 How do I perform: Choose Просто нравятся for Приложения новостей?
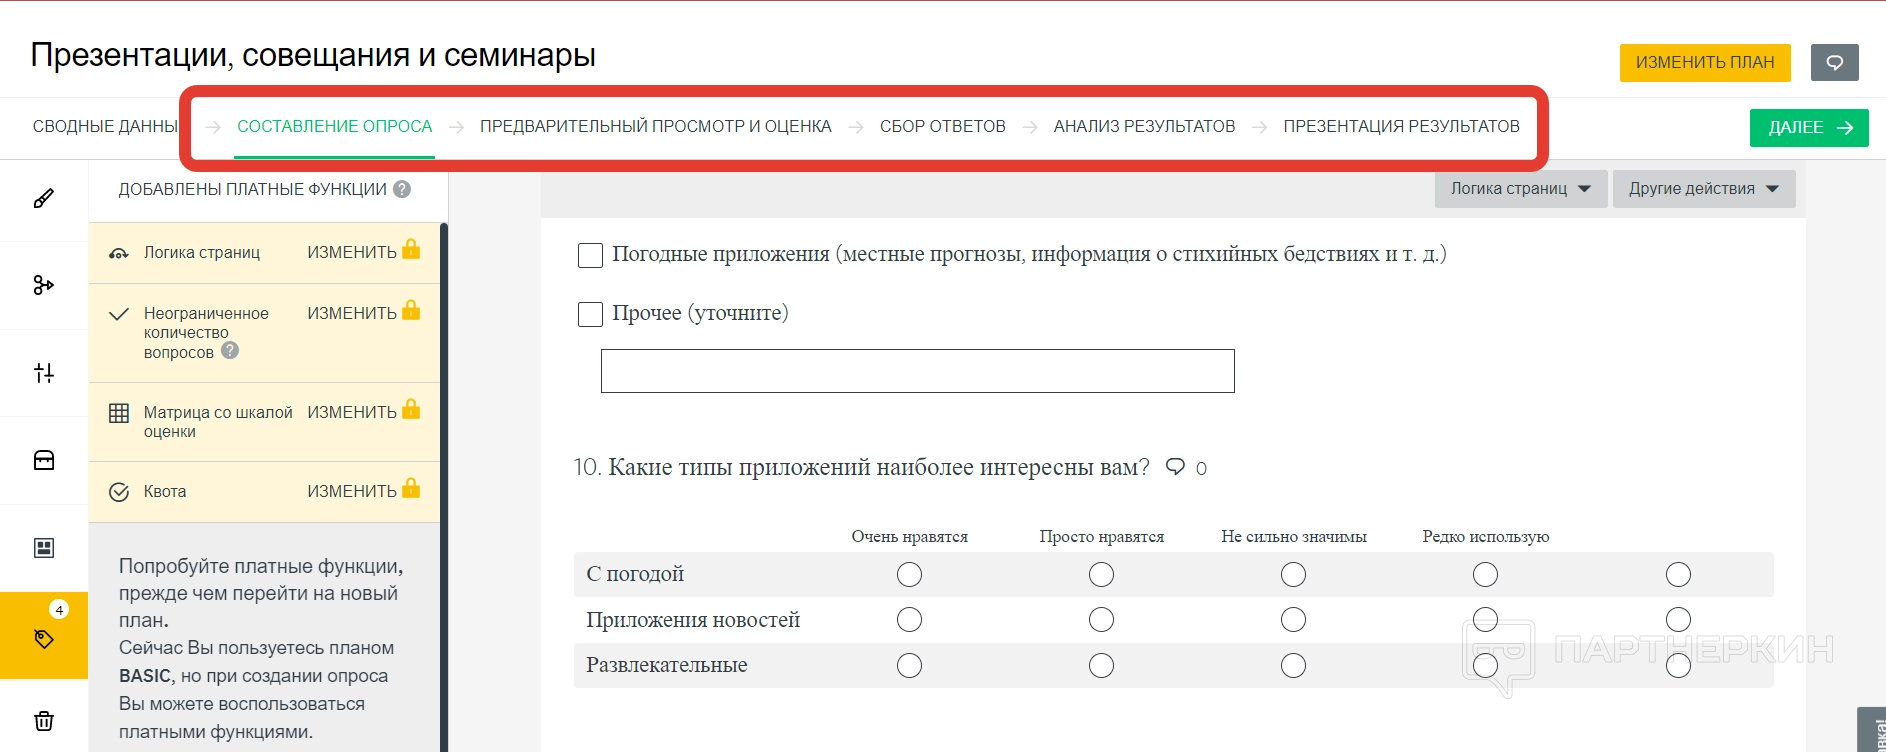(1101, 620)
